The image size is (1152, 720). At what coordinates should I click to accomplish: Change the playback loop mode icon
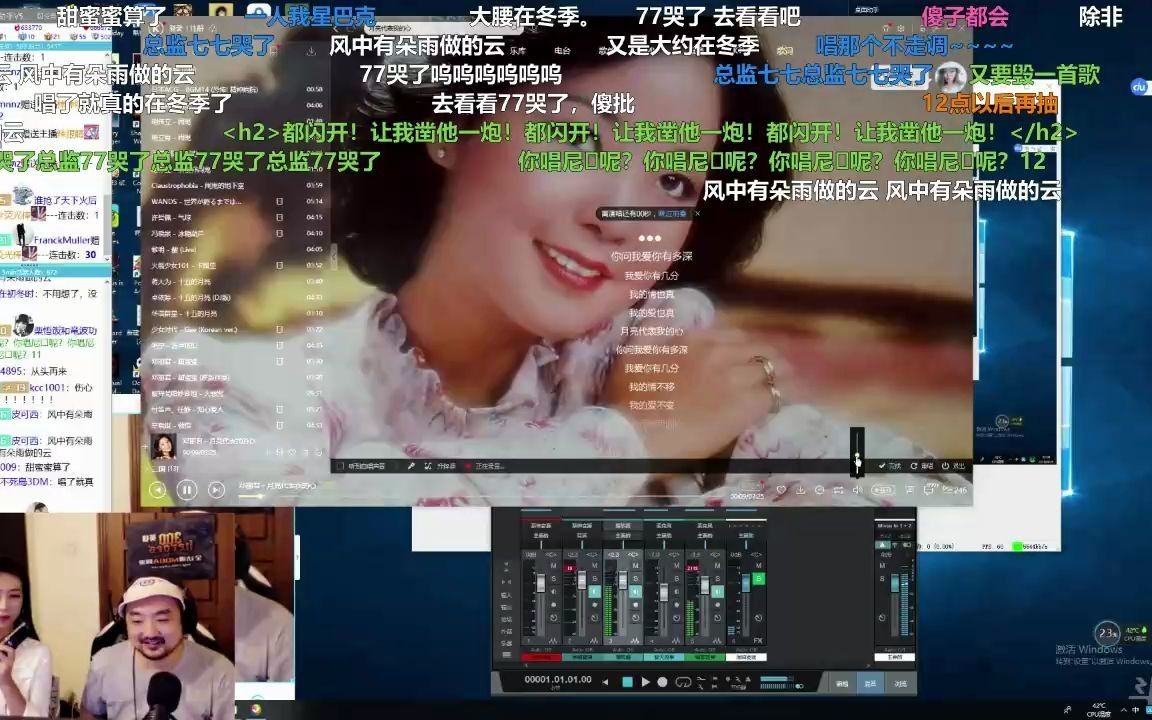(x=839, y=490)
